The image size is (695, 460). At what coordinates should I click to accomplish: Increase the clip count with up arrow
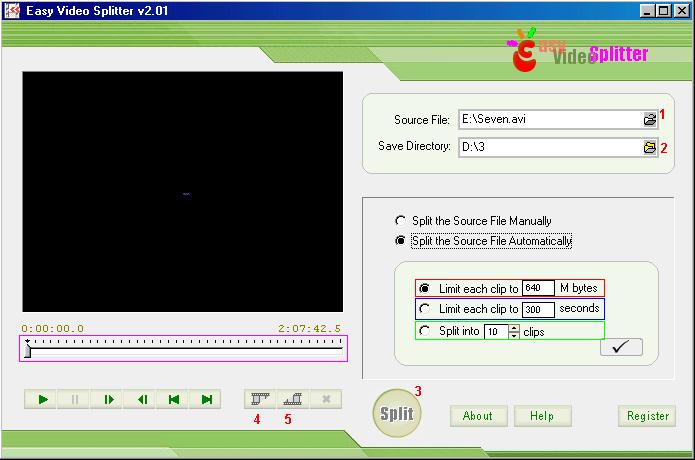pyautogui.click(x=514, y=327)
